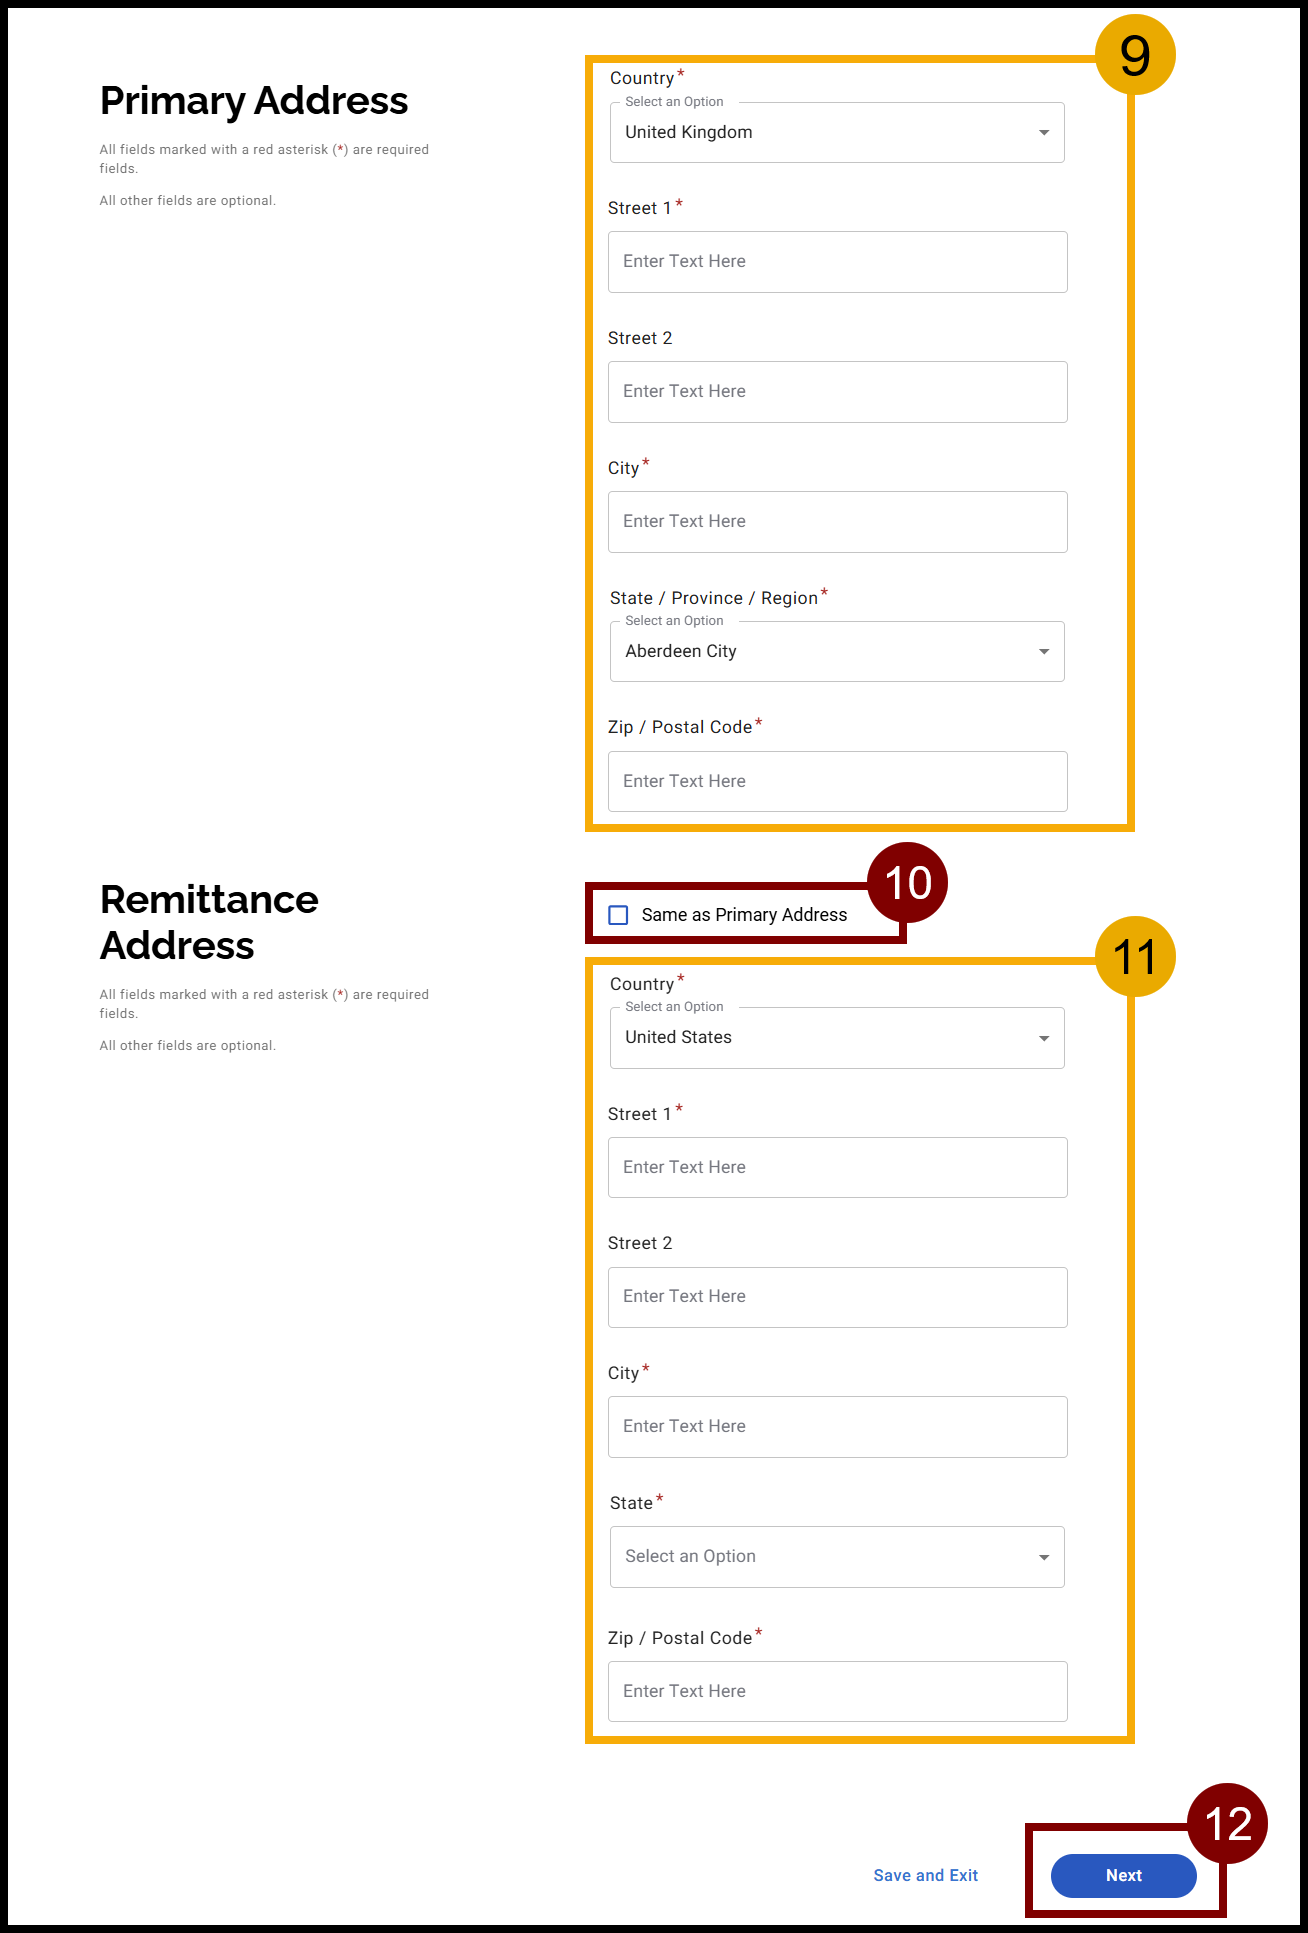Click the Remittance Address Zip / Postal Code field

tap(836, 1692)
